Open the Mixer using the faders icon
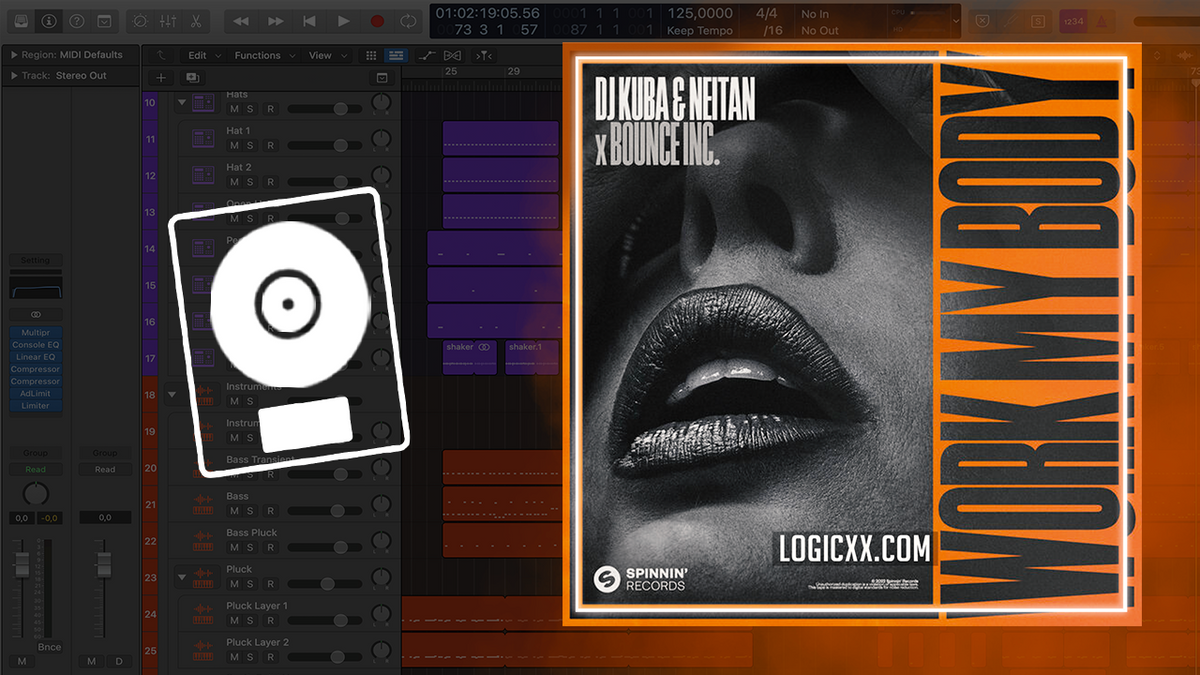Viewport: 1200px width, 675px height. tap(168, 21)
